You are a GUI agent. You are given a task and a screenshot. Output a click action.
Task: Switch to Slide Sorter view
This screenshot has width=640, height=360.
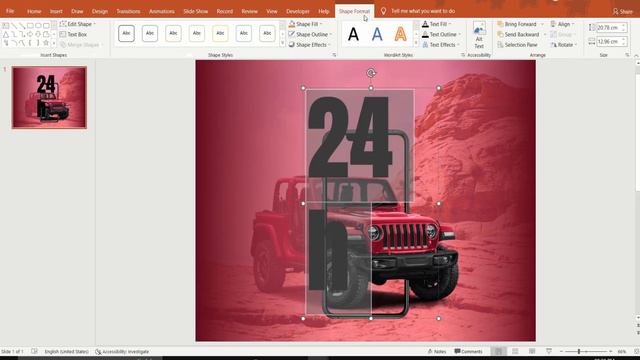[516, 351]
